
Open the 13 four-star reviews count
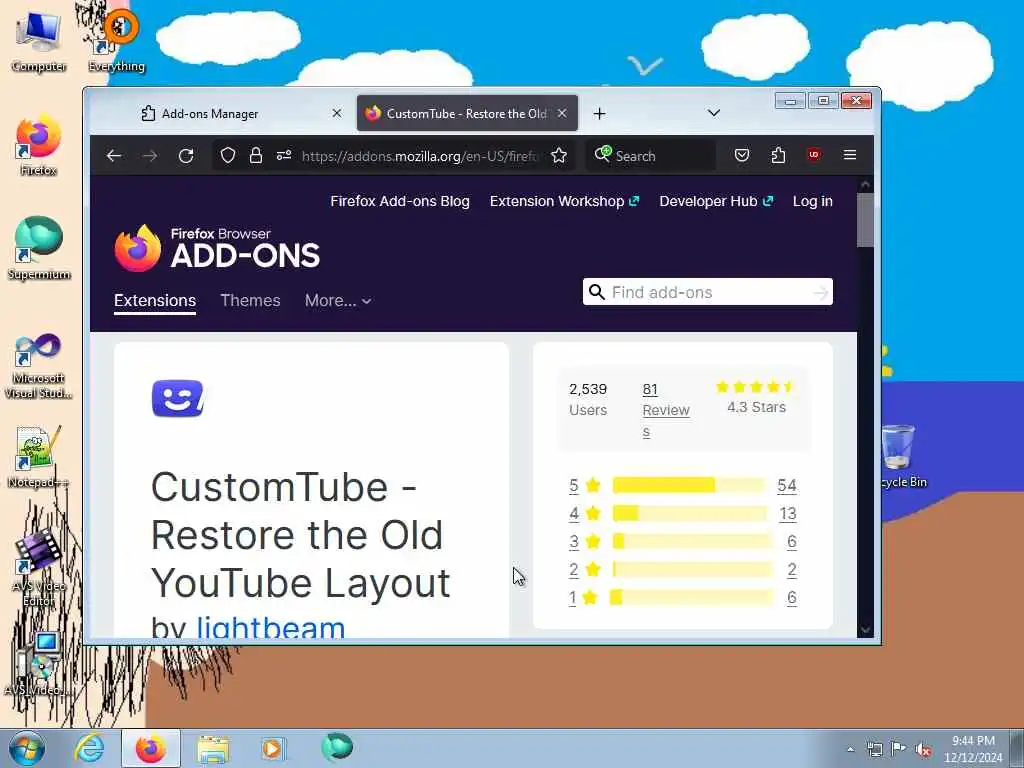[x=788, y=513]
